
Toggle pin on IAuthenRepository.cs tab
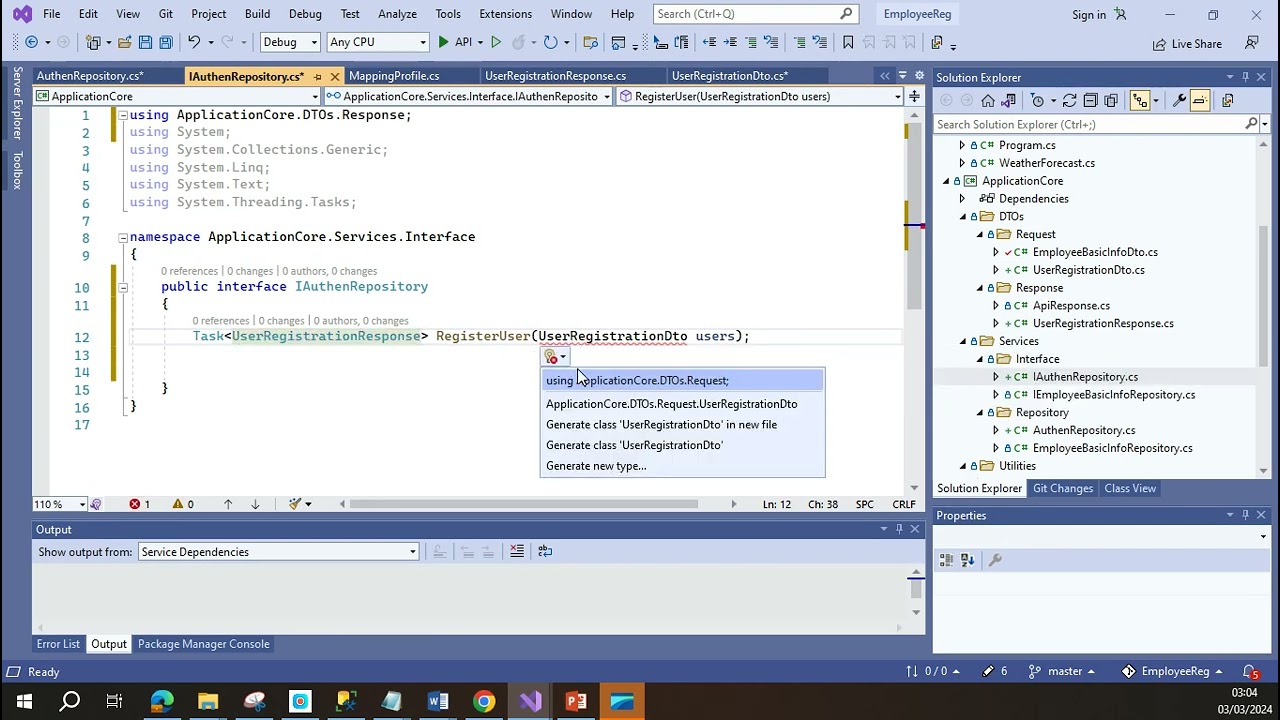click(x=318, y=76)
